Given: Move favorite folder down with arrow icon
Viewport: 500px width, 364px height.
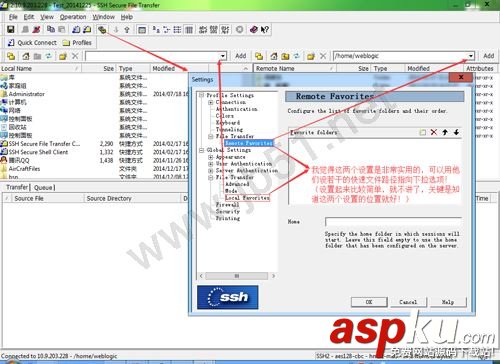Looking at the screenshot, I should pyautogui.click(x=456, y=132).
